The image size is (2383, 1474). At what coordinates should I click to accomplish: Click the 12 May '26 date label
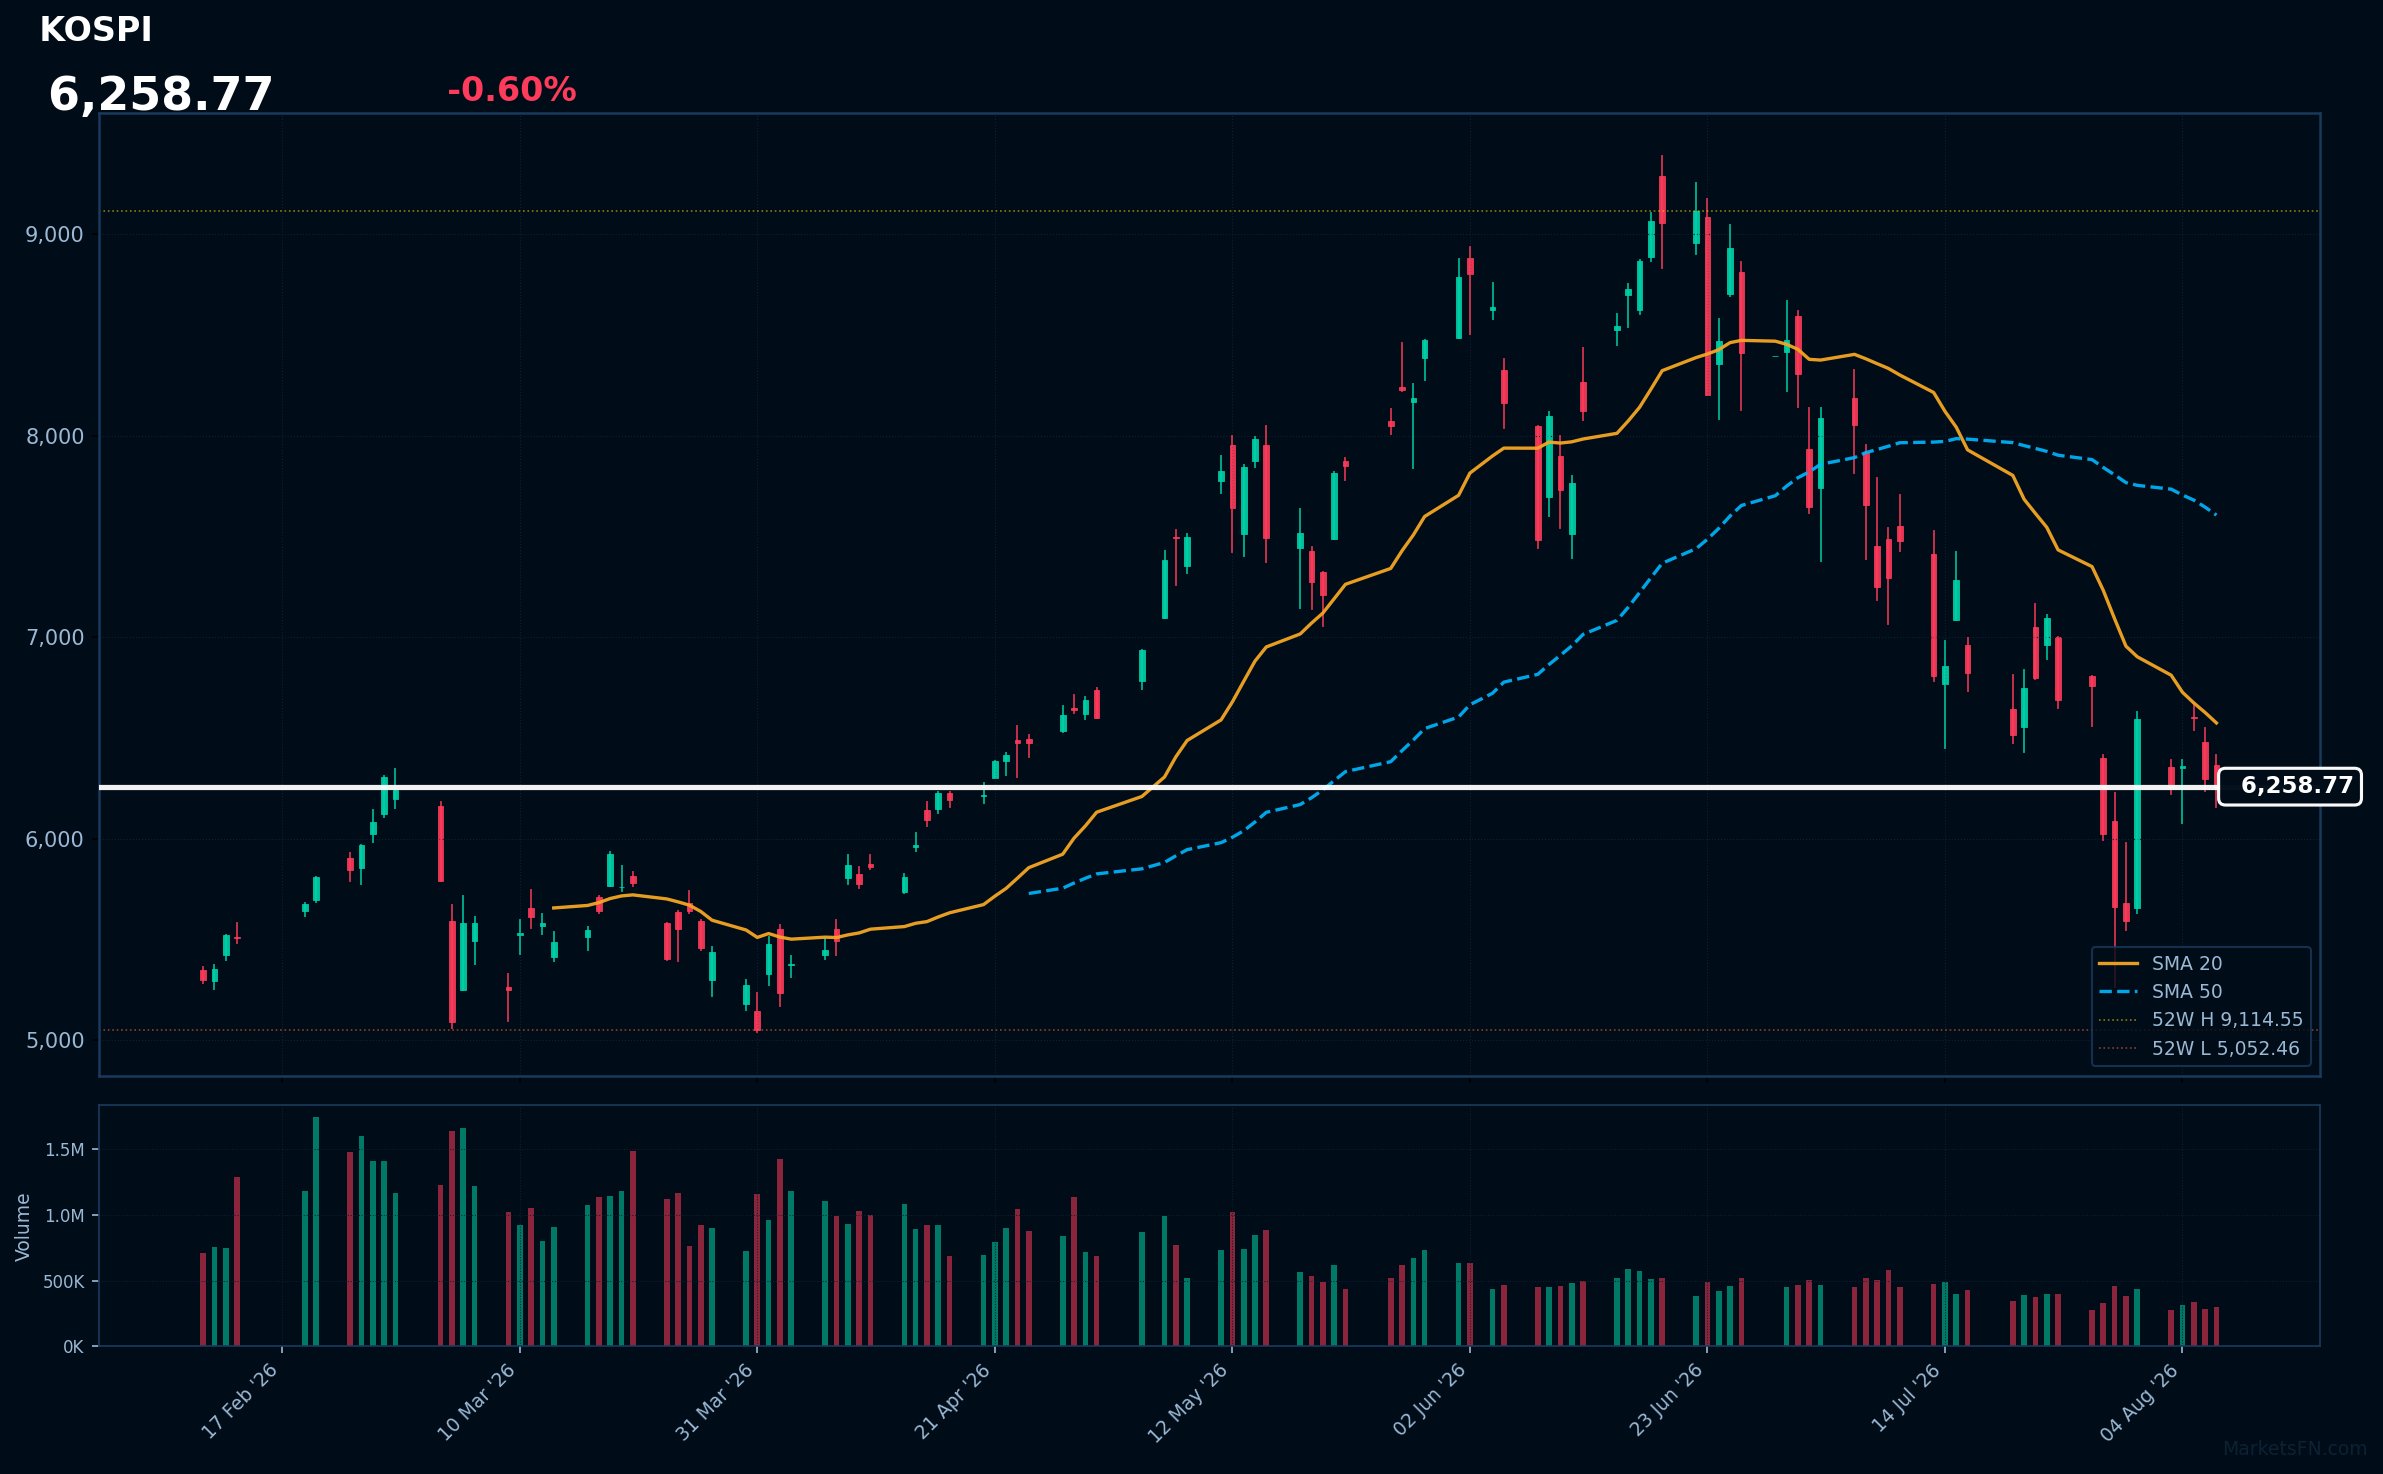pos(1188,1403)
